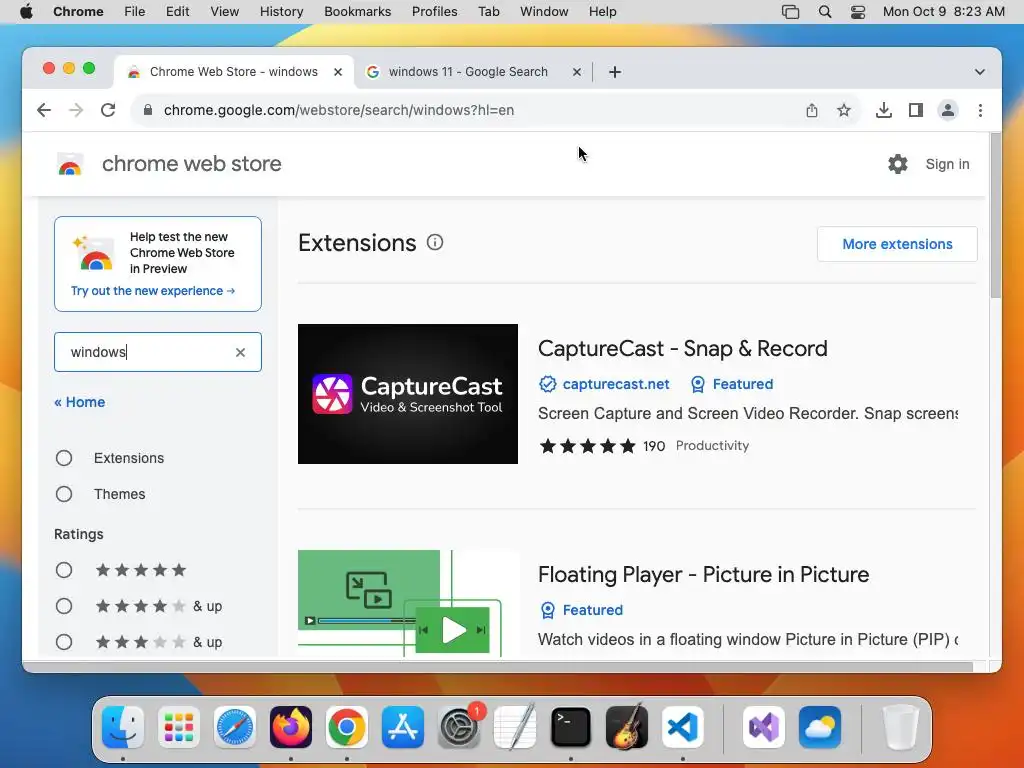Switch to windows 11 Google Search tab
The width and height of the screenshot is (1024, 768).
[x=468, y=72]
